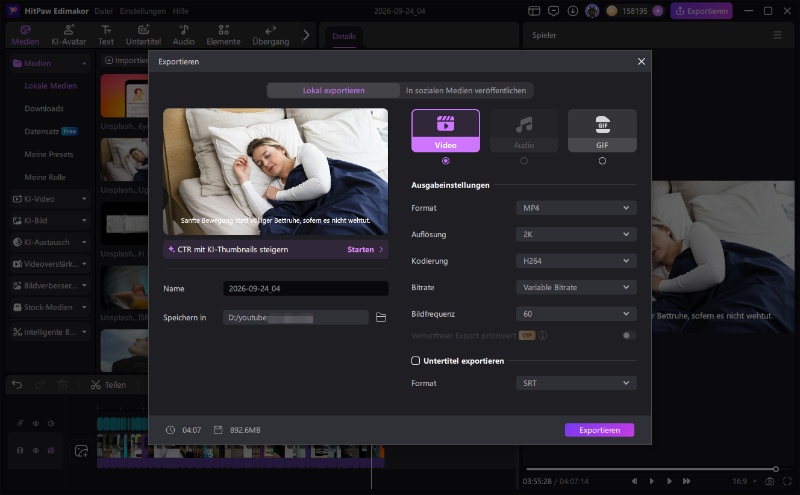Mute the upper timeline track

51,423
